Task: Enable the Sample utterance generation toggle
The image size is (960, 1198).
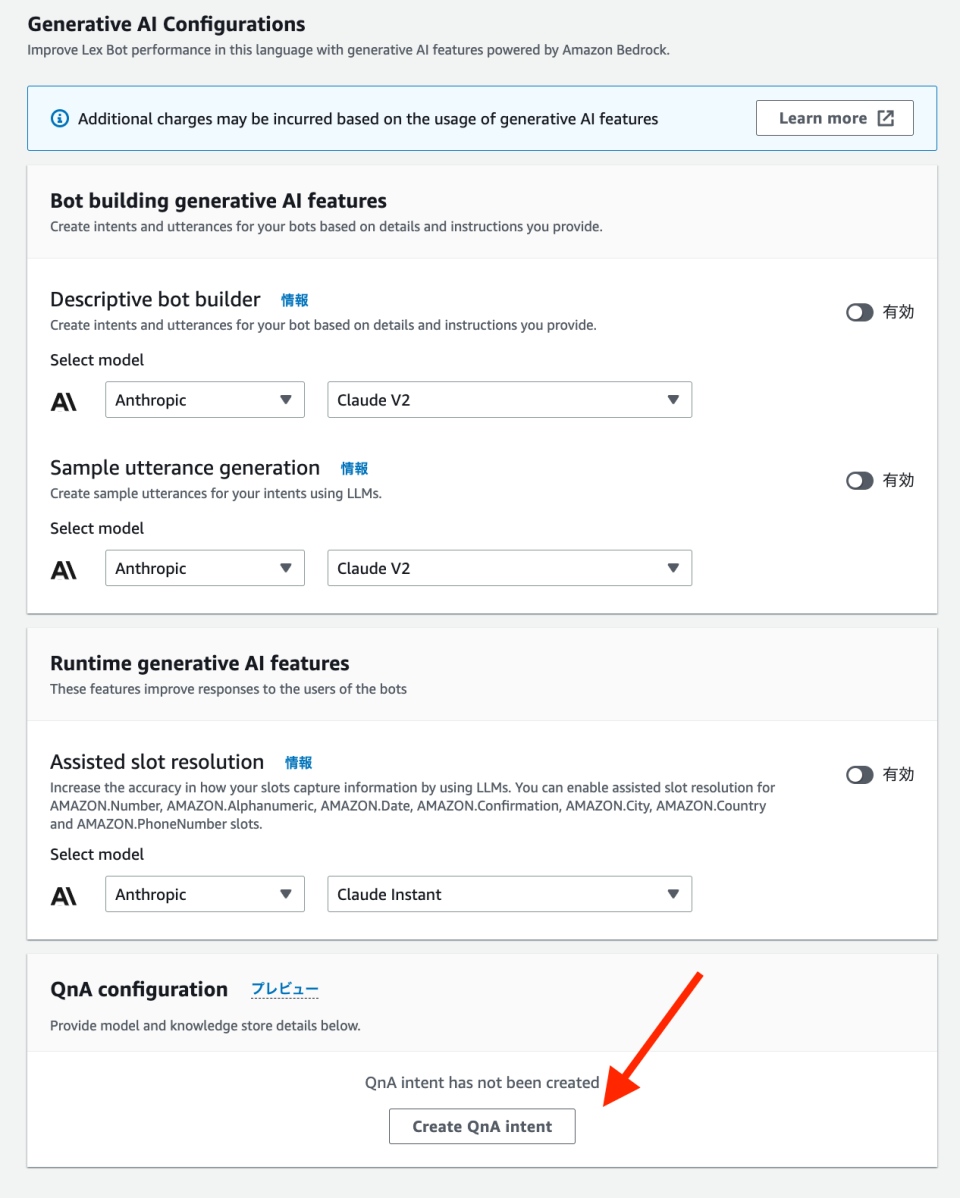Action: click(x=859, y=480)
